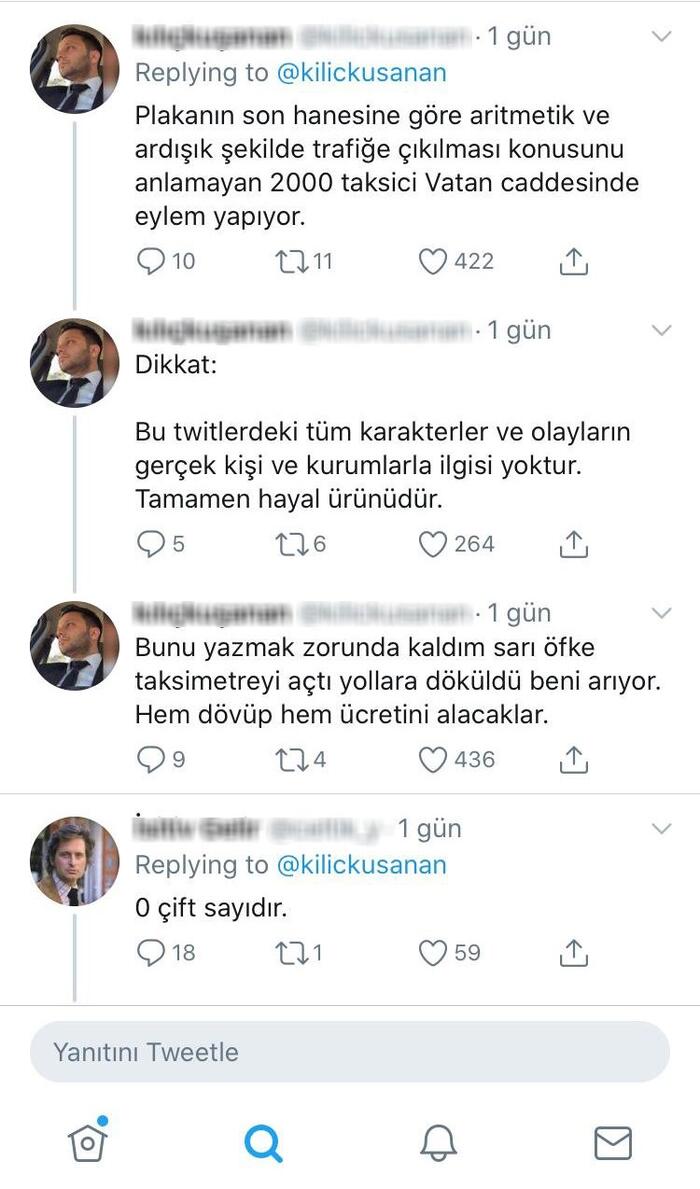700x1189 pixels.
Task: Tap '@kilickusanan' mention in the last reply
Action: 361,865
